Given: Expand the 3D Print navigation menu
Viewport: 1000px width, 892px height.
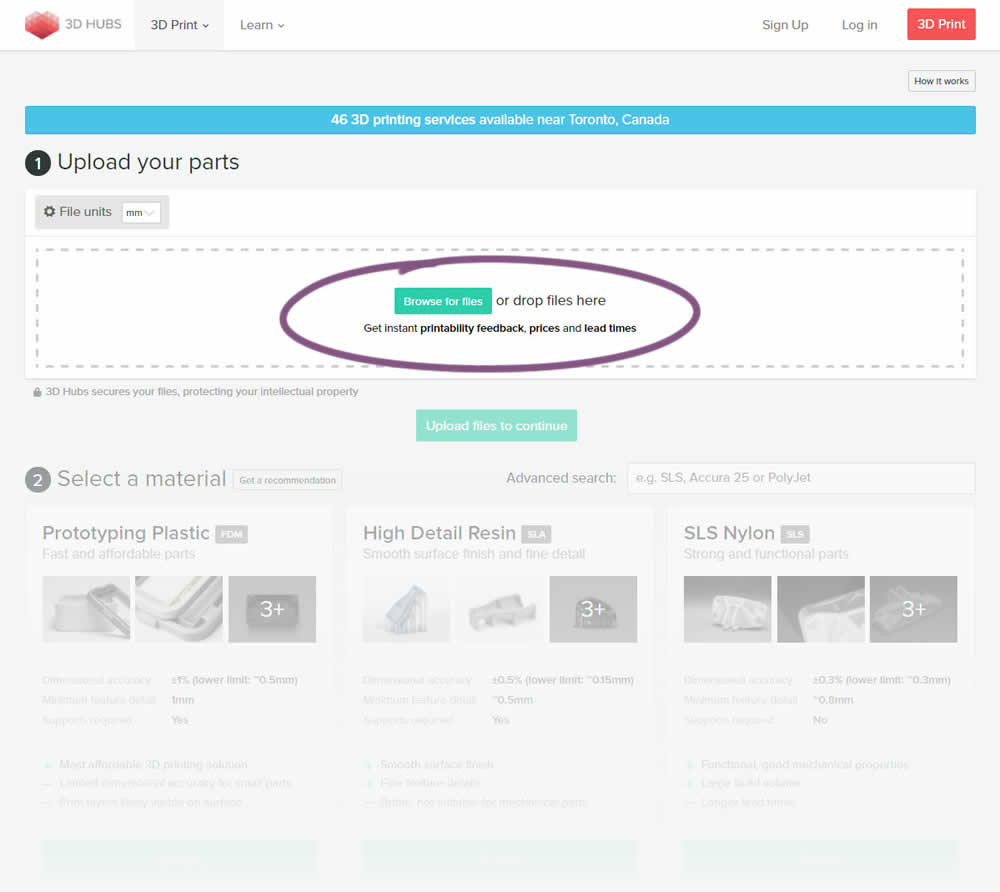Looking at the screenshot, I should (179, 25).
